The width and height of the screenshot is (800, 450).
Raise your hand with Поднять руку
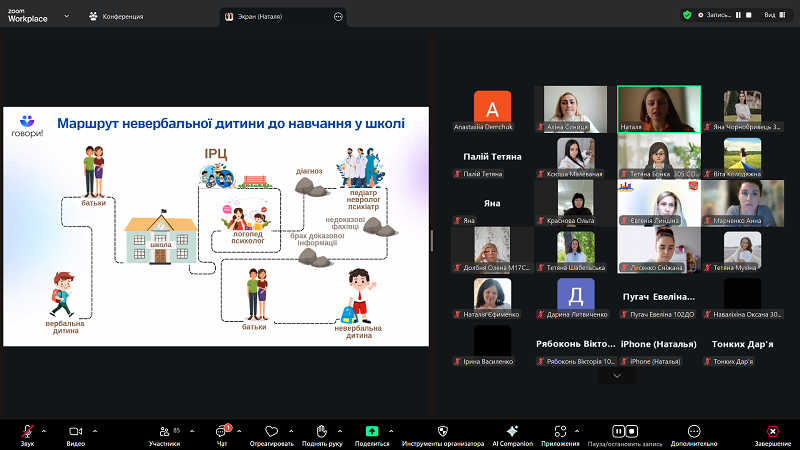324,430
